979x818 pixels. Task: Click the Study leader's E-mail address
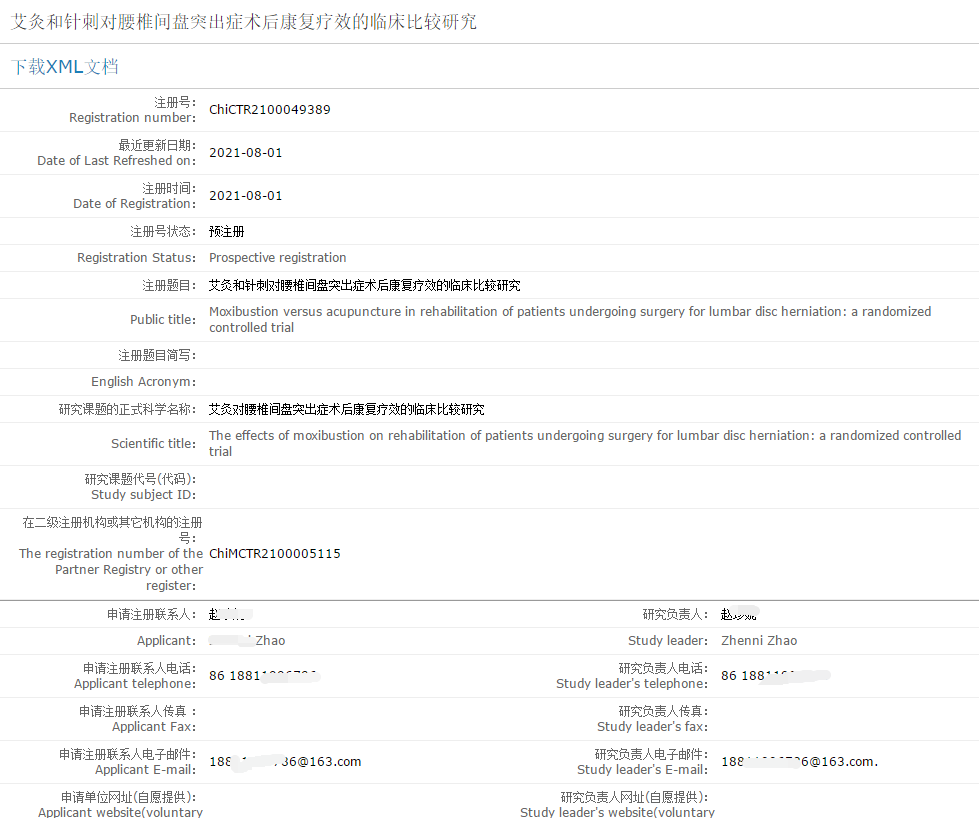797,762
